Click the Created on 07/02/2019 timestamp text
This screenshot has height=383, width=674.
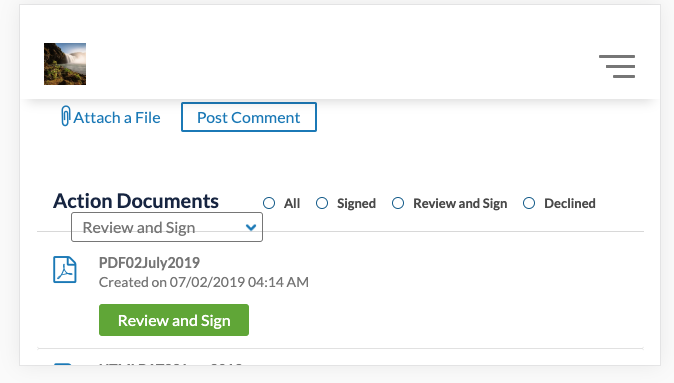tap(204, 282)
